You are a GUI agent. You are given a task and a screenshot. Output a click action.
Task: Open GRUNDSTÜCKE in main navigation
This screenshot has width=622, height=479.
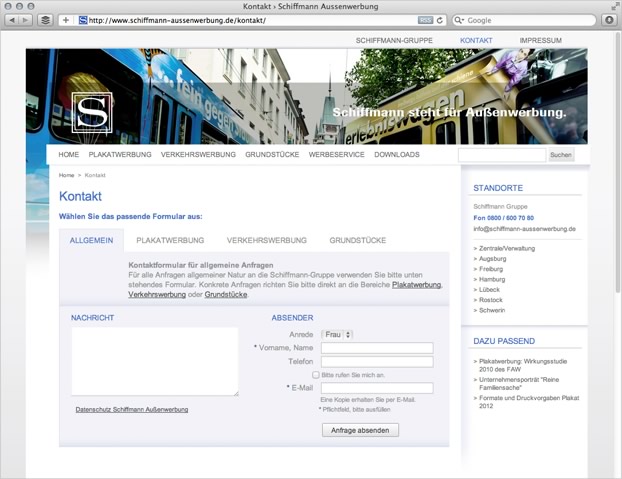click(272, 155)
